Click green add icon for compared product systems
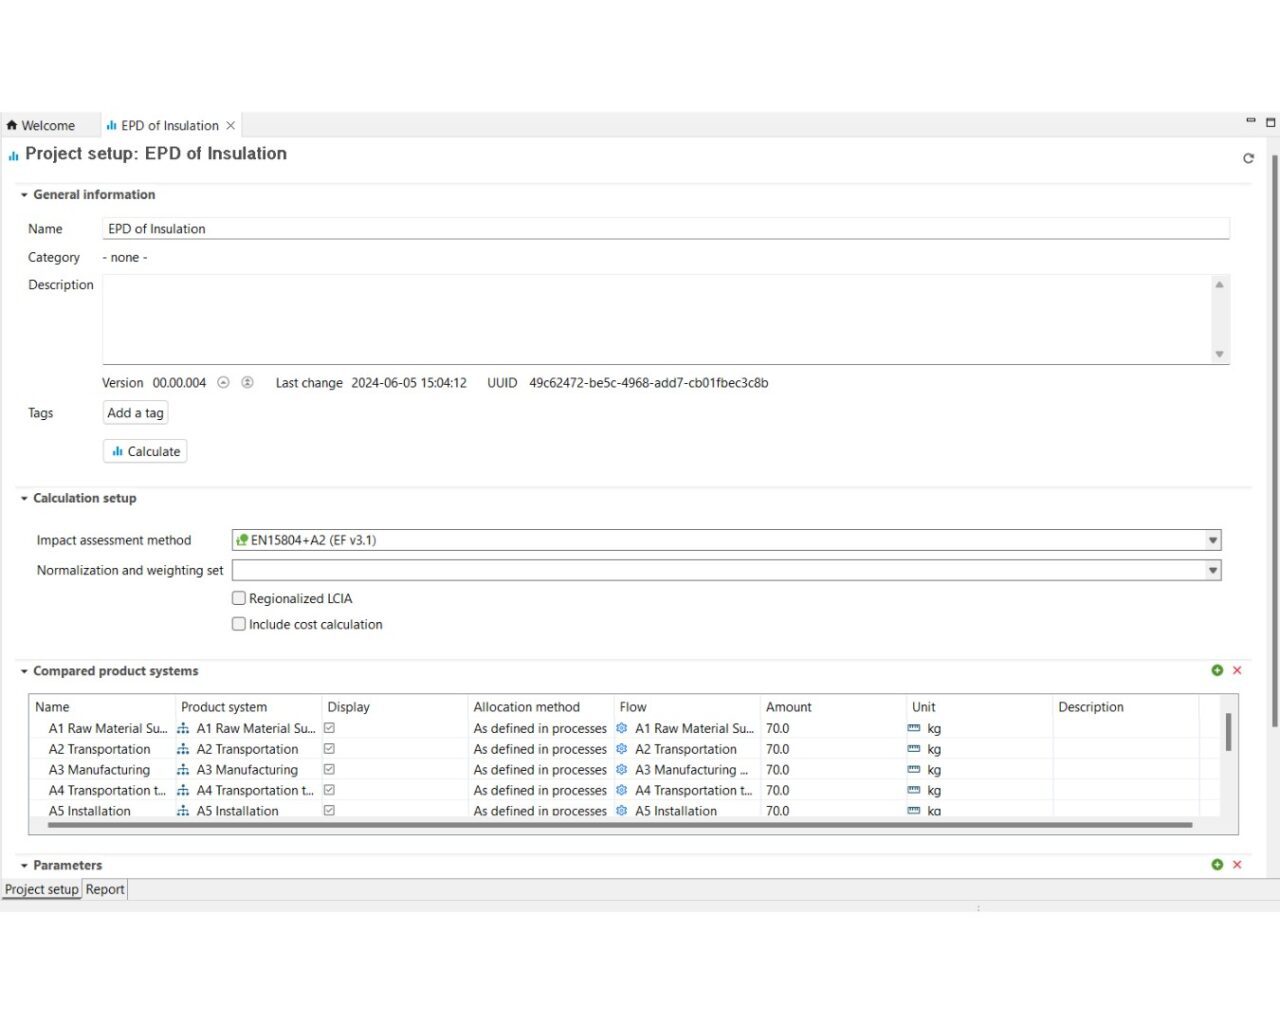Image resolution: width=1280 pixels, height=1024 pixels. pyautogui.click(x=1217, y=670)
